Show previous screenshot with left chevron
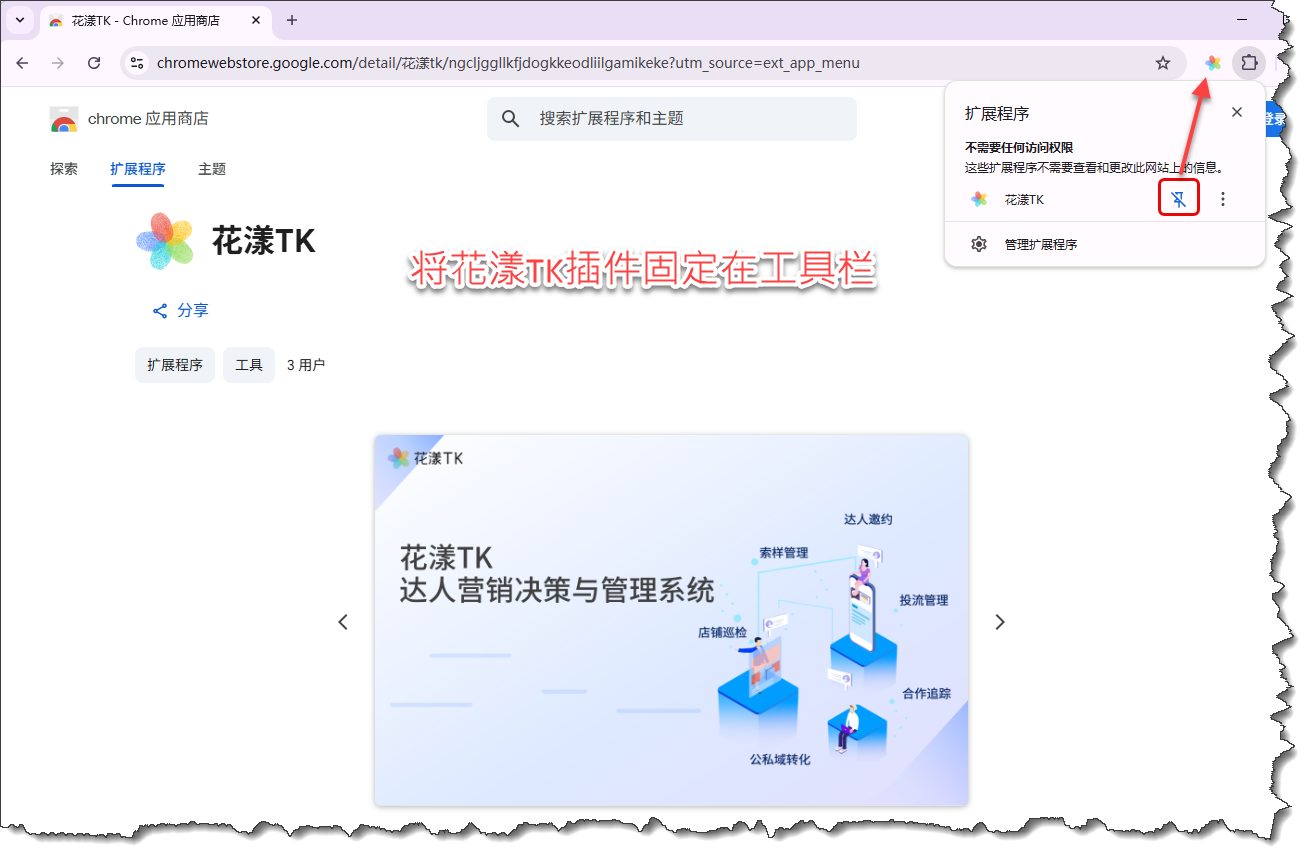The width and height of the screenshot is (1316, 862). [343, 622]
